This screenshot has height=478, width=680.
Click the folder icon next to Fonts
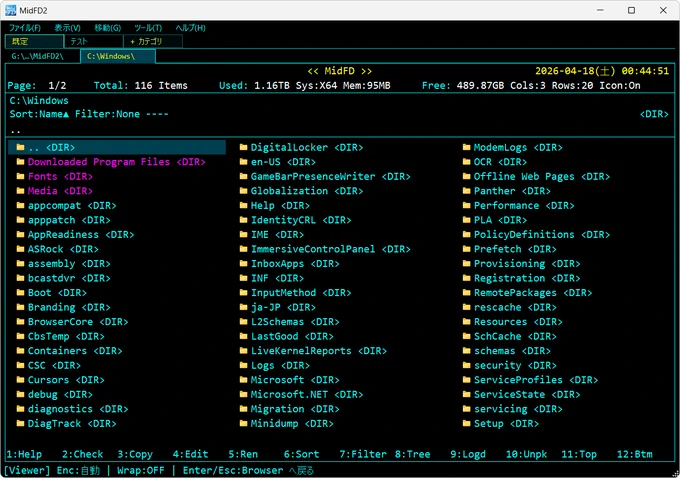20,176
